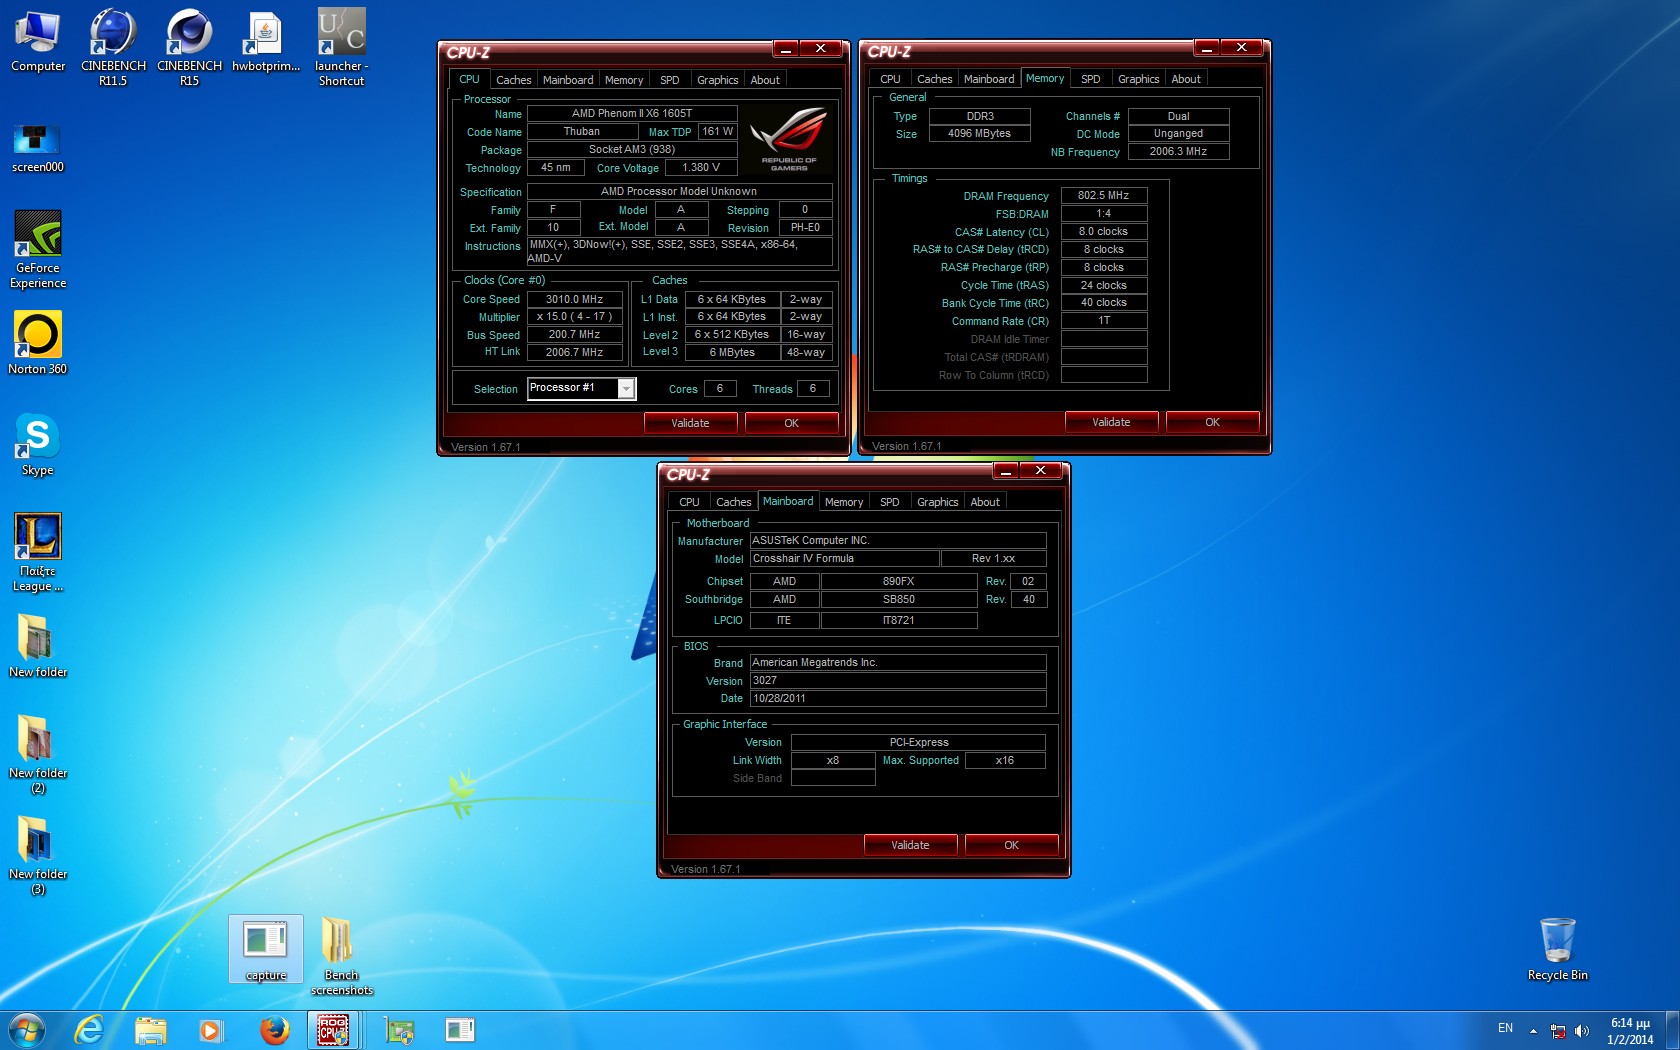Image resolution: width=1680 pixels, height=1050 pixels.
Task: Select the taskbar network app icon
Action: click(x=399, y=1029)
